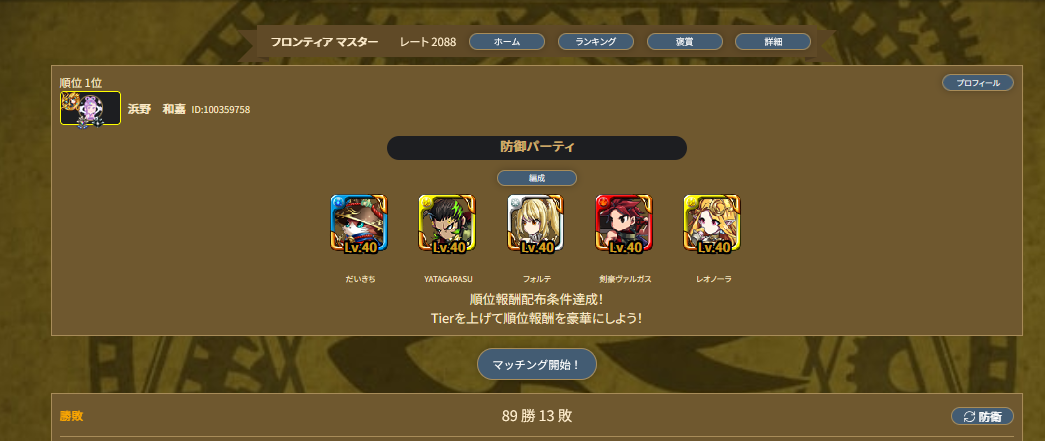The image size is (1045, 441).
Task: Select the フォルテ unit icon
Action: pyautogui.click(x=536, y=224)
